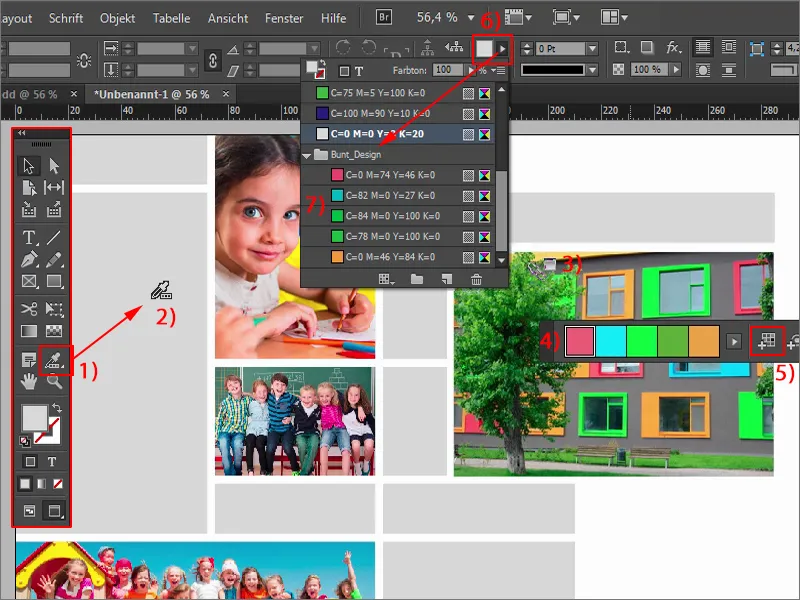Apply None button in toolbox

(x=58, y=484)
